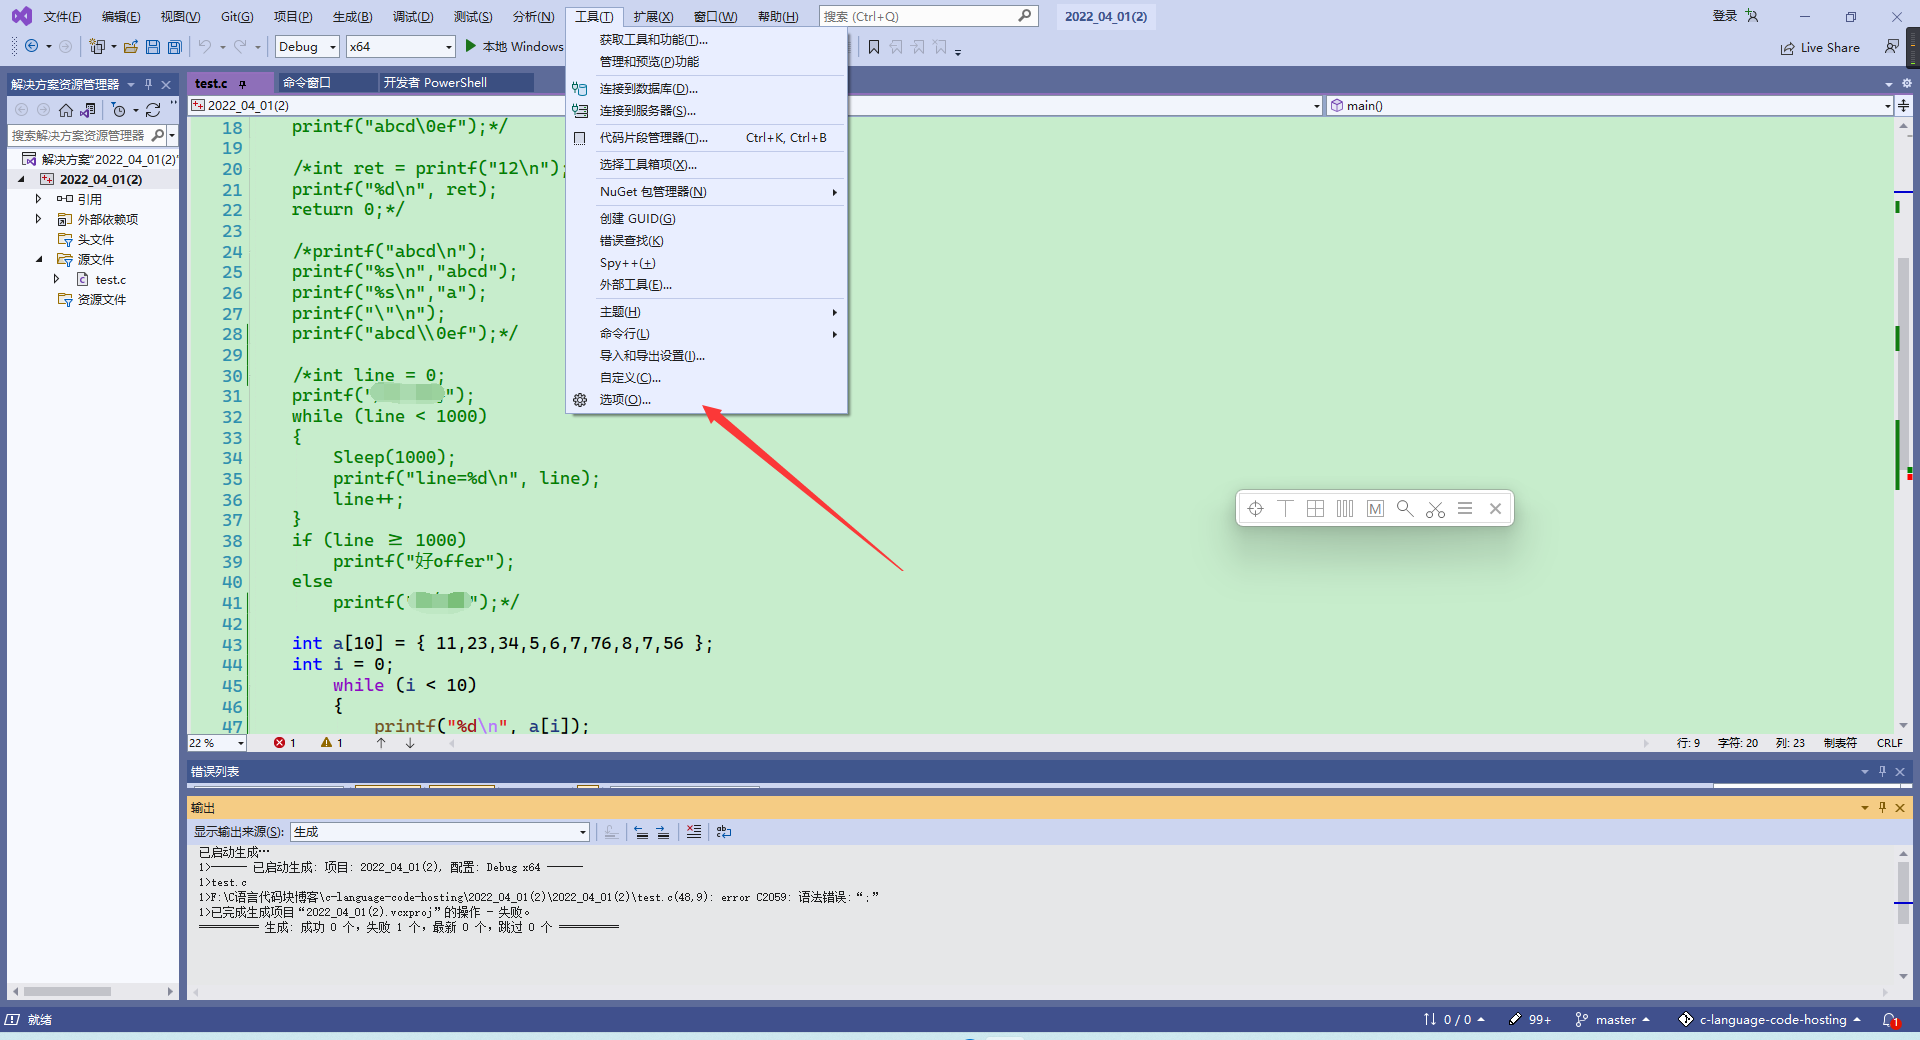Open the NuGet 包管理器 submenu
1920x1040 pixels.
(707, 192)
